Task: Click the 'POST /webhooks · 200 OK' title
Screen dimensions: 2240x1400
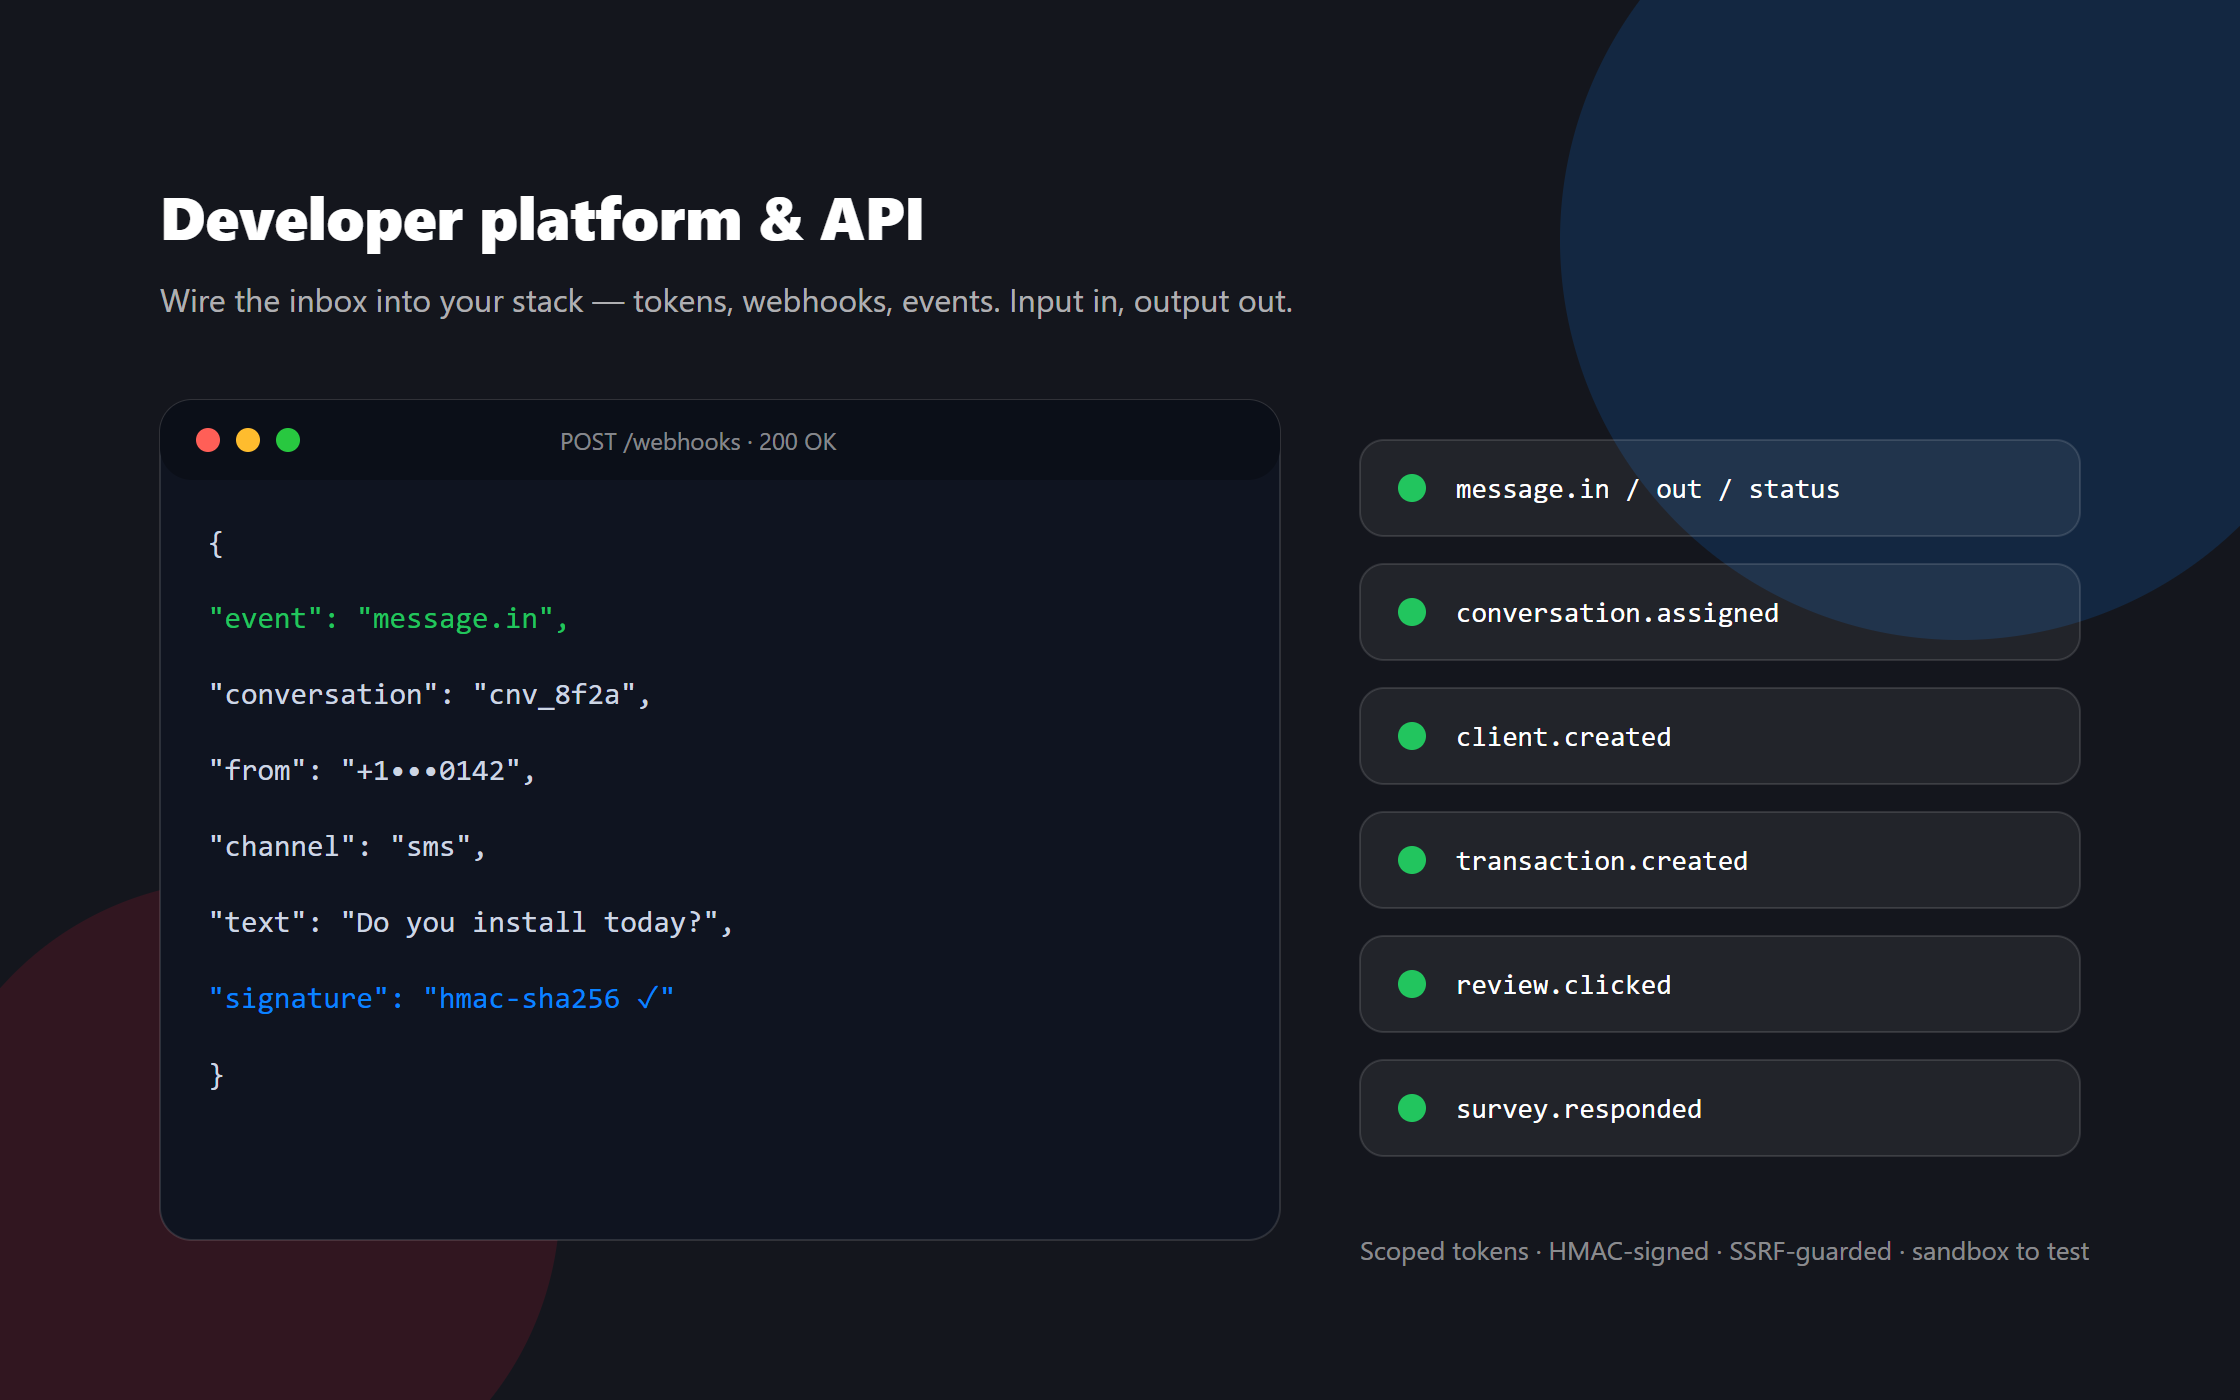Action: 698,442
